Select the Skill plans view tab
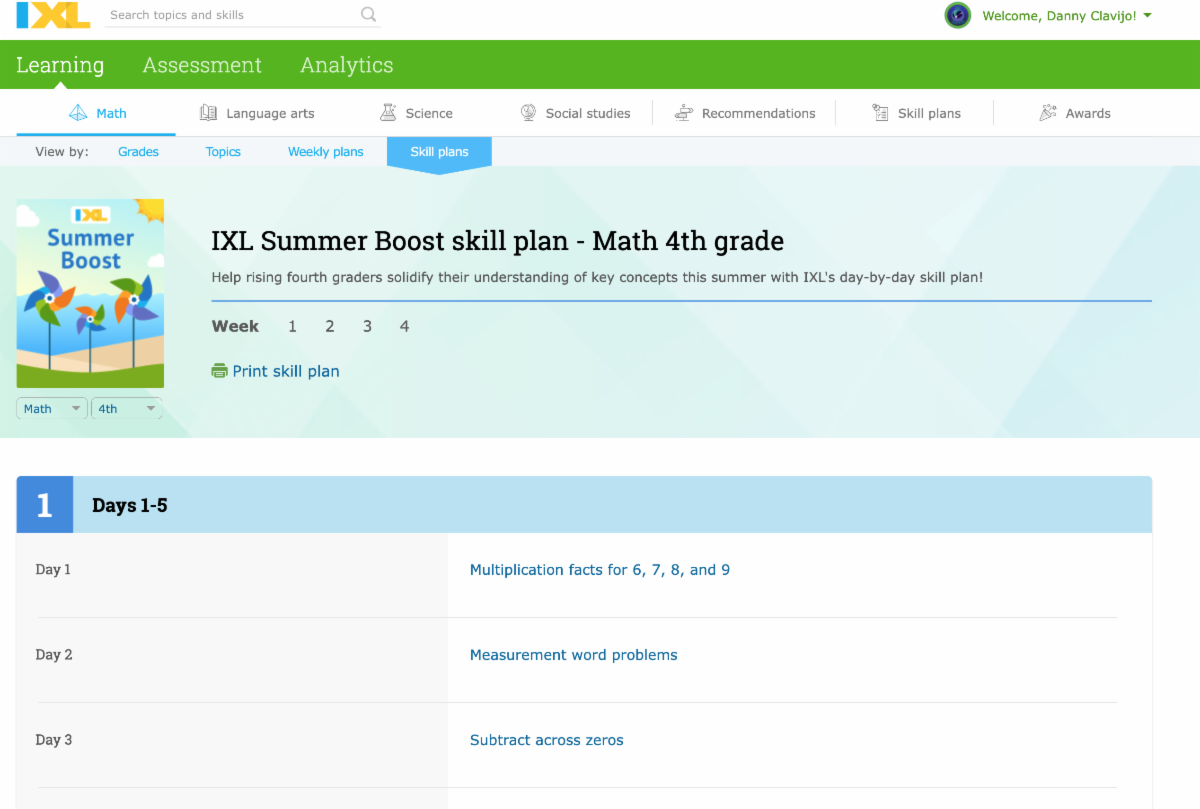 coord(439,152)
